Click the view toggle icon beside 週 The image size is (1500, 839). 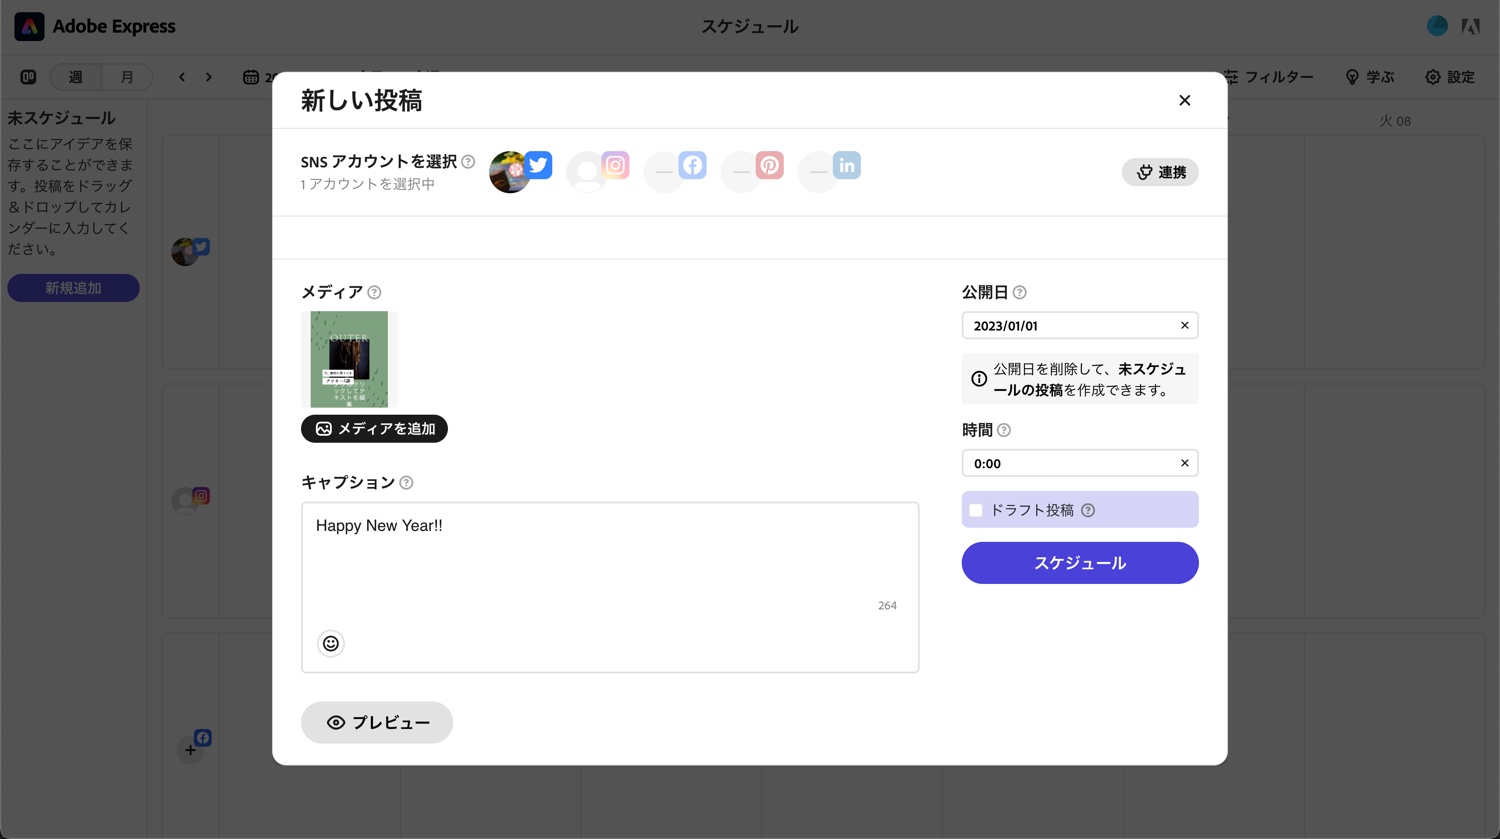click(x=29, y=77)
